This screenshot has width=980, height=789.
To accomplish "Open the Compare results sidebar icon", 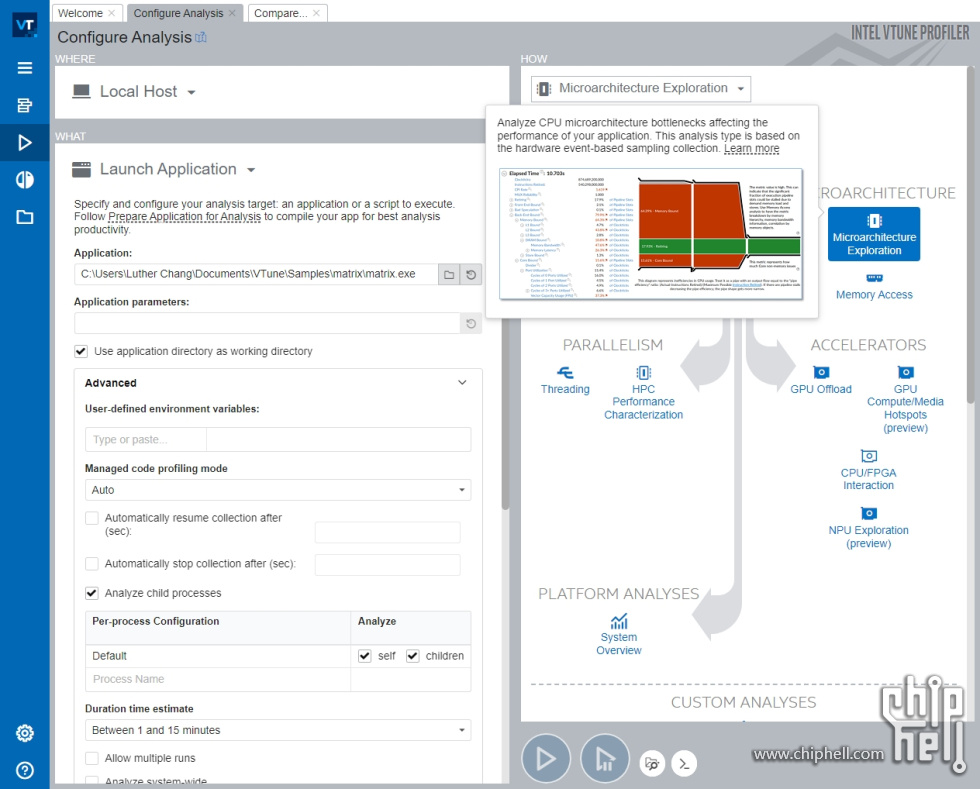I will (24, 180).
